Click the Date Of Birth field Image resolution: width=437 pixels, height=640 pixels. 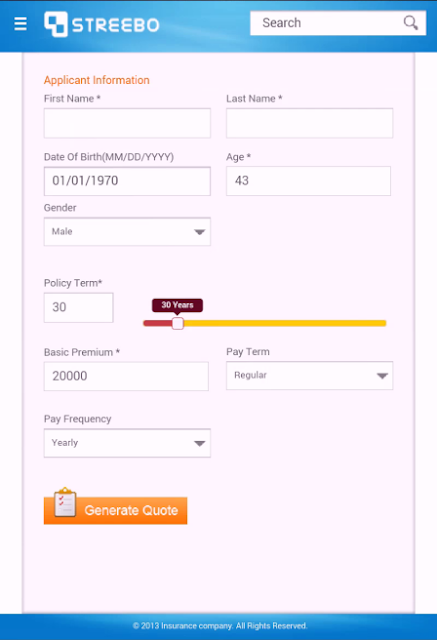coord(127,181)
